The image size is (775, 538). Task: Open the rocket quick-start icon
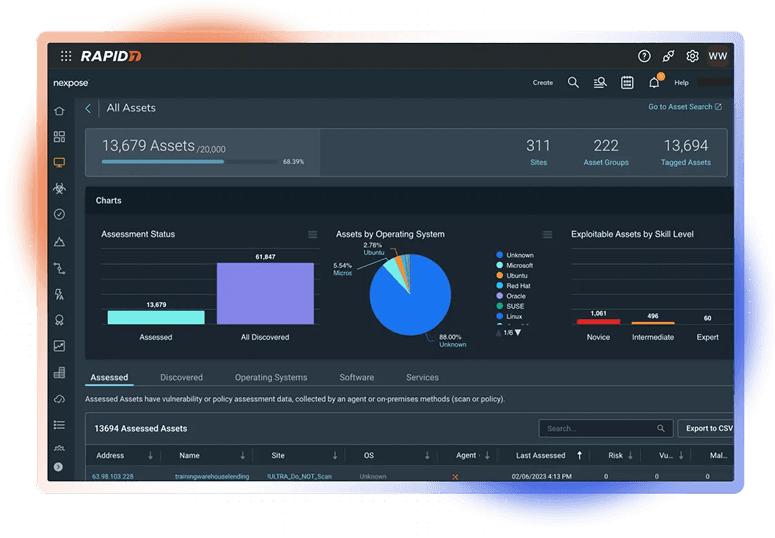click(x=668, y=56)
